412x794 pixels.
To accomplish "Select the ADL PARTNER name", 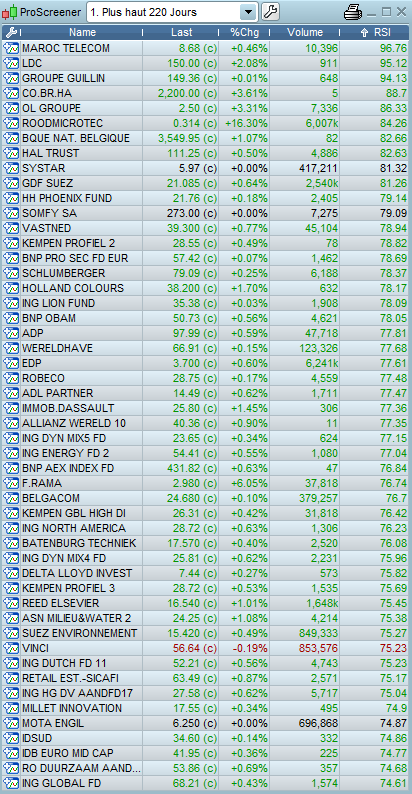I will pyautogui.click(x=58, y=393).
